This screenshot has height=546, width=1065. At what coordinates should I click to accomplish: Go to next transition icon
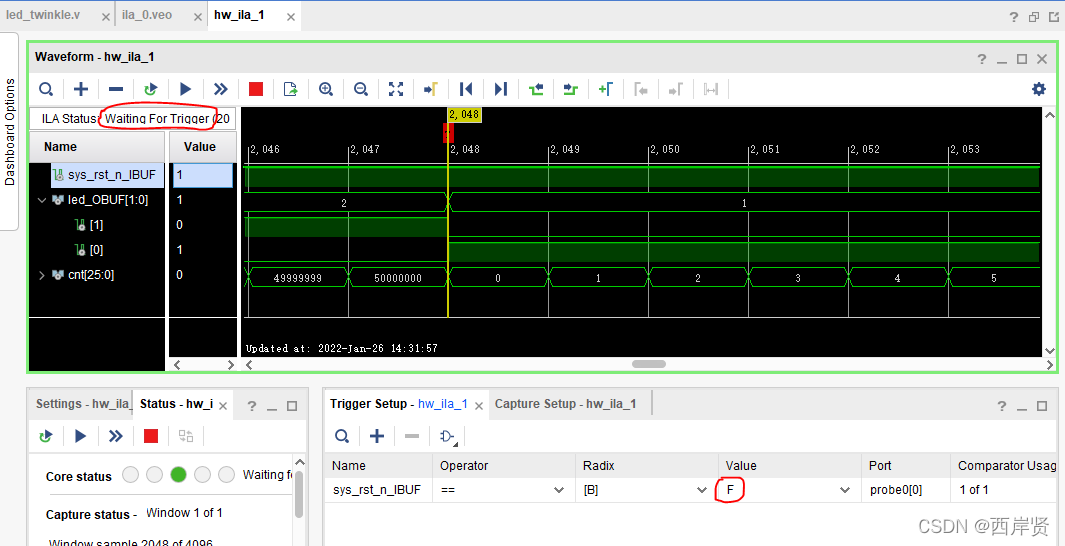pos(571,89)
